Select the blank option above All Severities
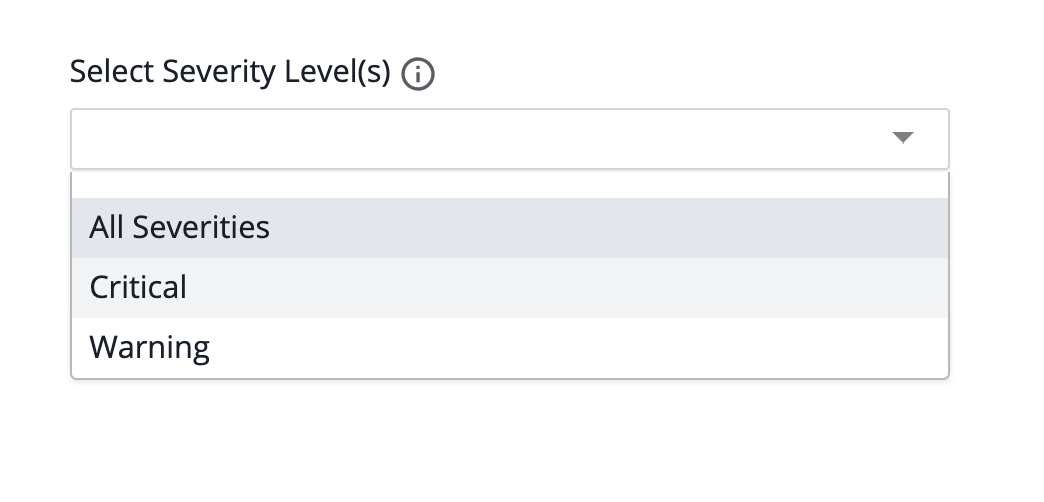This screenshot has height=502, width=1044. point(510,184)
